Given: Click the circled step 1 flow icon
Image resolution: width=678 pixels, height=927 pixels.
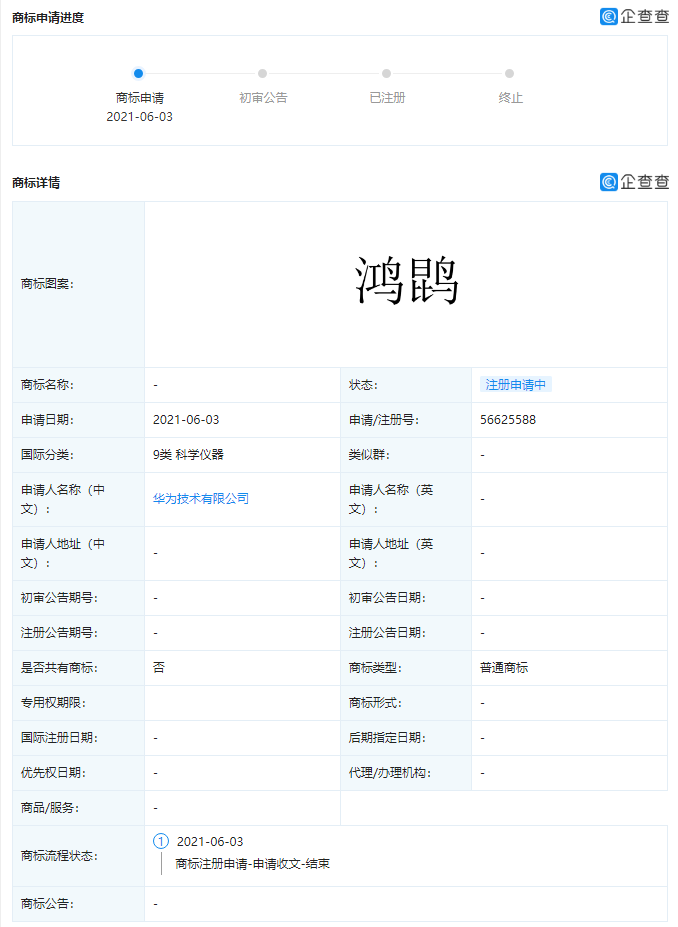Looking at the screenshot, I should tap(161, 841).
